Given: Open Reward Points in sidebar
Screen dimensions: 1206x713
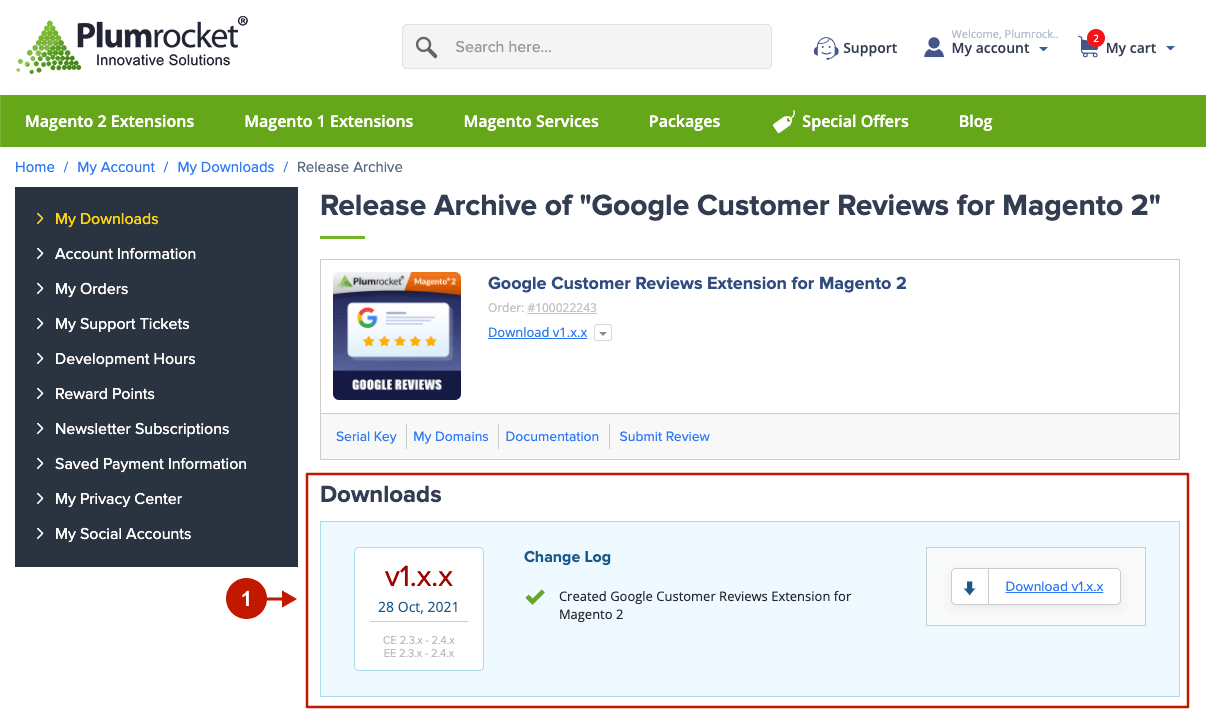Looking at the screenshot, I should 105,394.
